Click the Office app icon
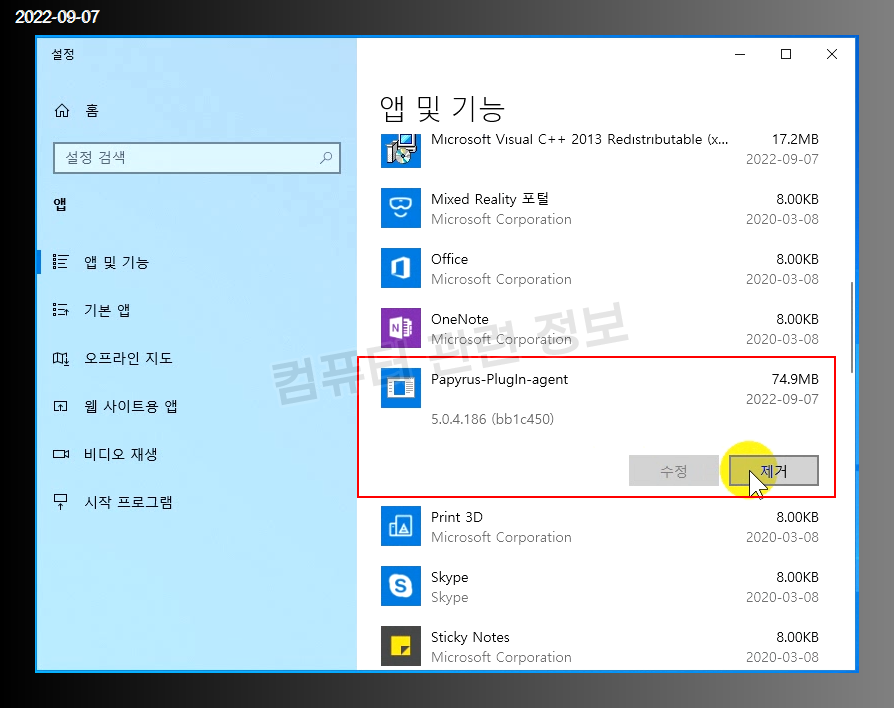This screenshot has height=708, width=894. click(401, 268)
